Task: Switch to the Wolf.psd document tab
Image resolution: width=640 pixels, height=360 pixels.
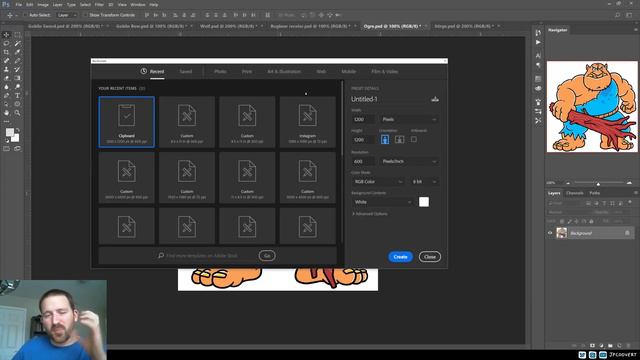Action: [x=229, y=26]
